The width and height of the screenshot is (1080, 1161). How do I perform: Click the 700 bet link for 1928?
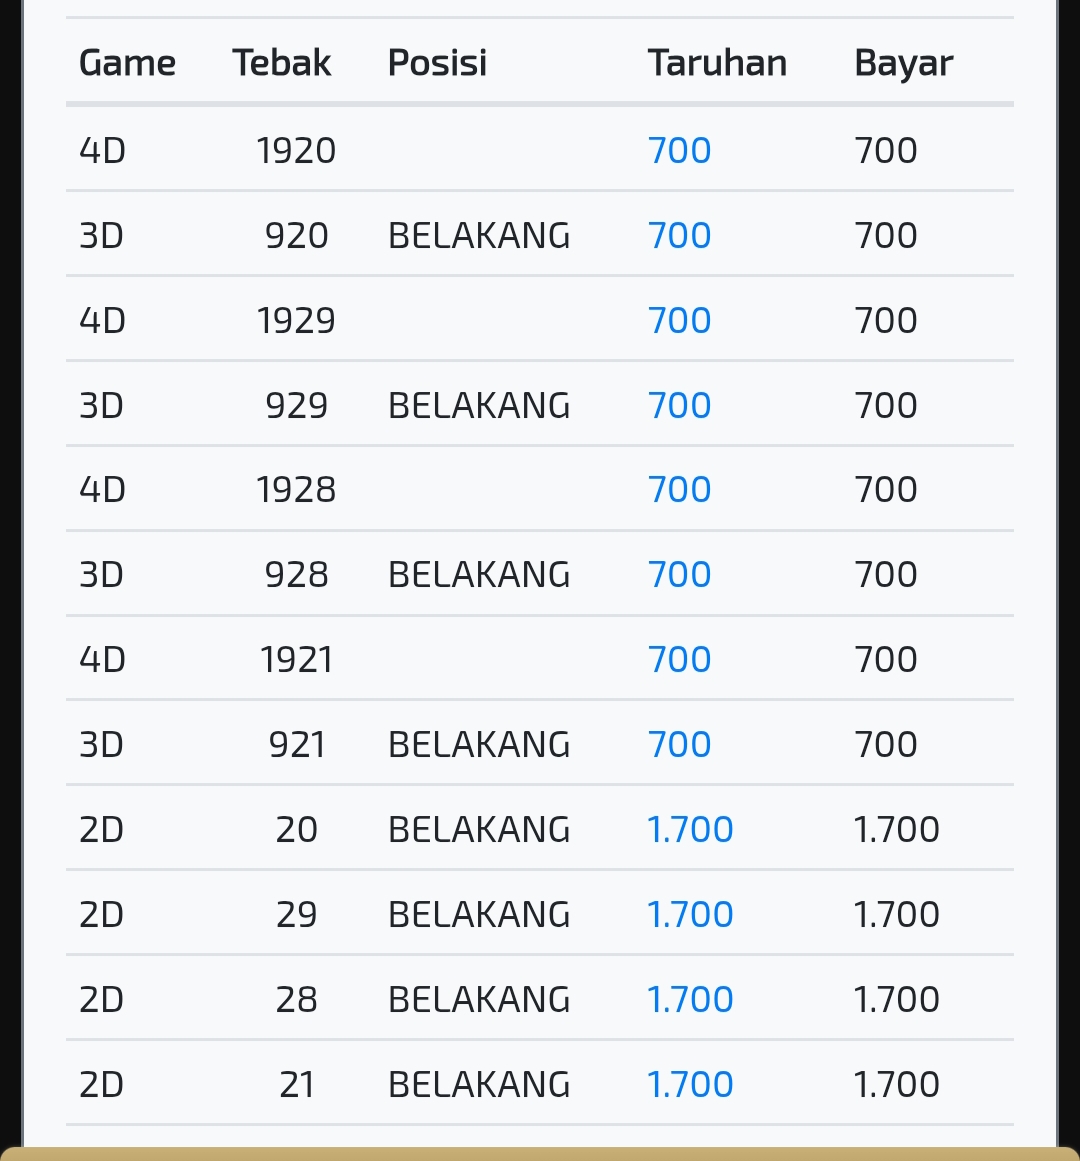coord(680,489)
